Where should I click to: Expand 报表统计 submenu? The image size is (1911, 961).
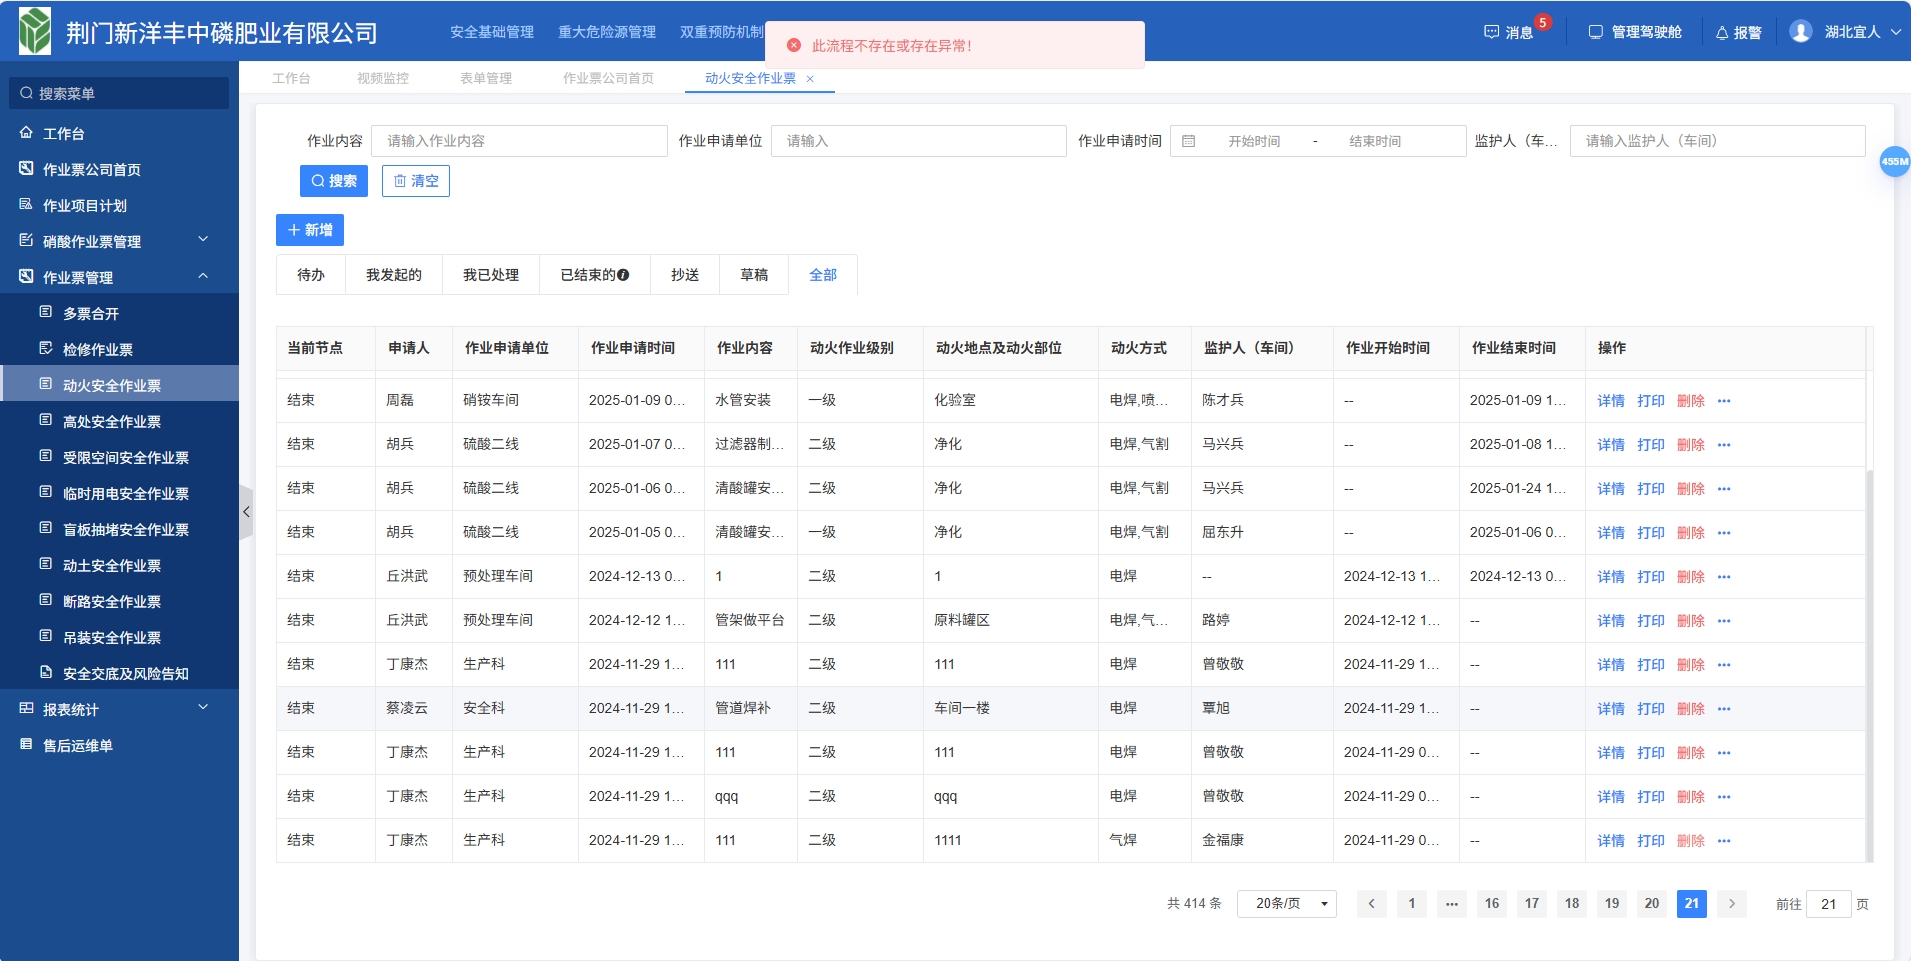coord(119,709)
